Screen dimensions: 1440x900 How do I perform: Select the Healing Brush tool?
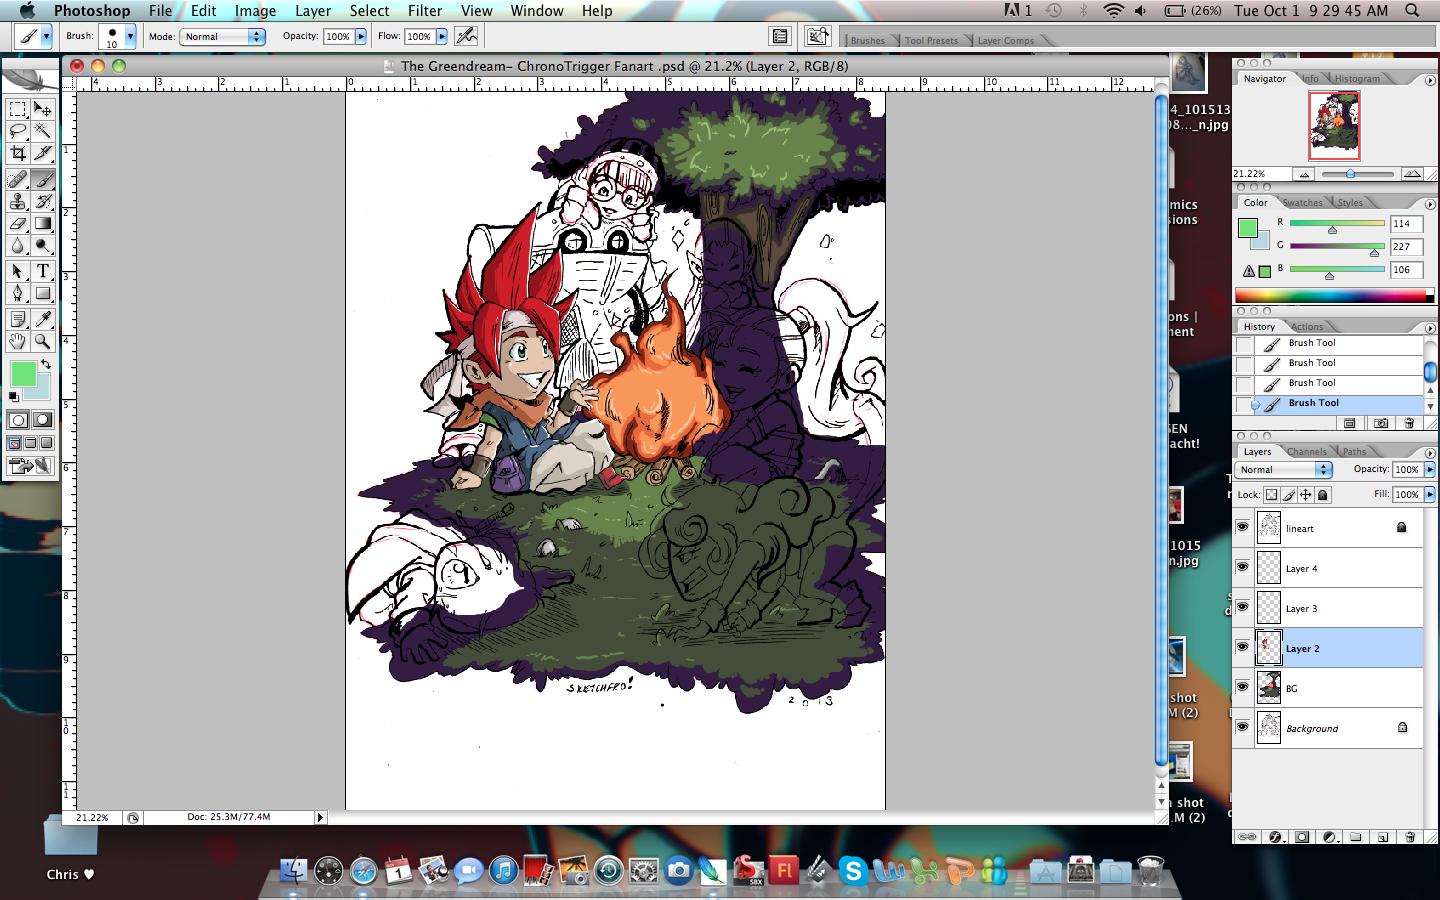[18, 179]
